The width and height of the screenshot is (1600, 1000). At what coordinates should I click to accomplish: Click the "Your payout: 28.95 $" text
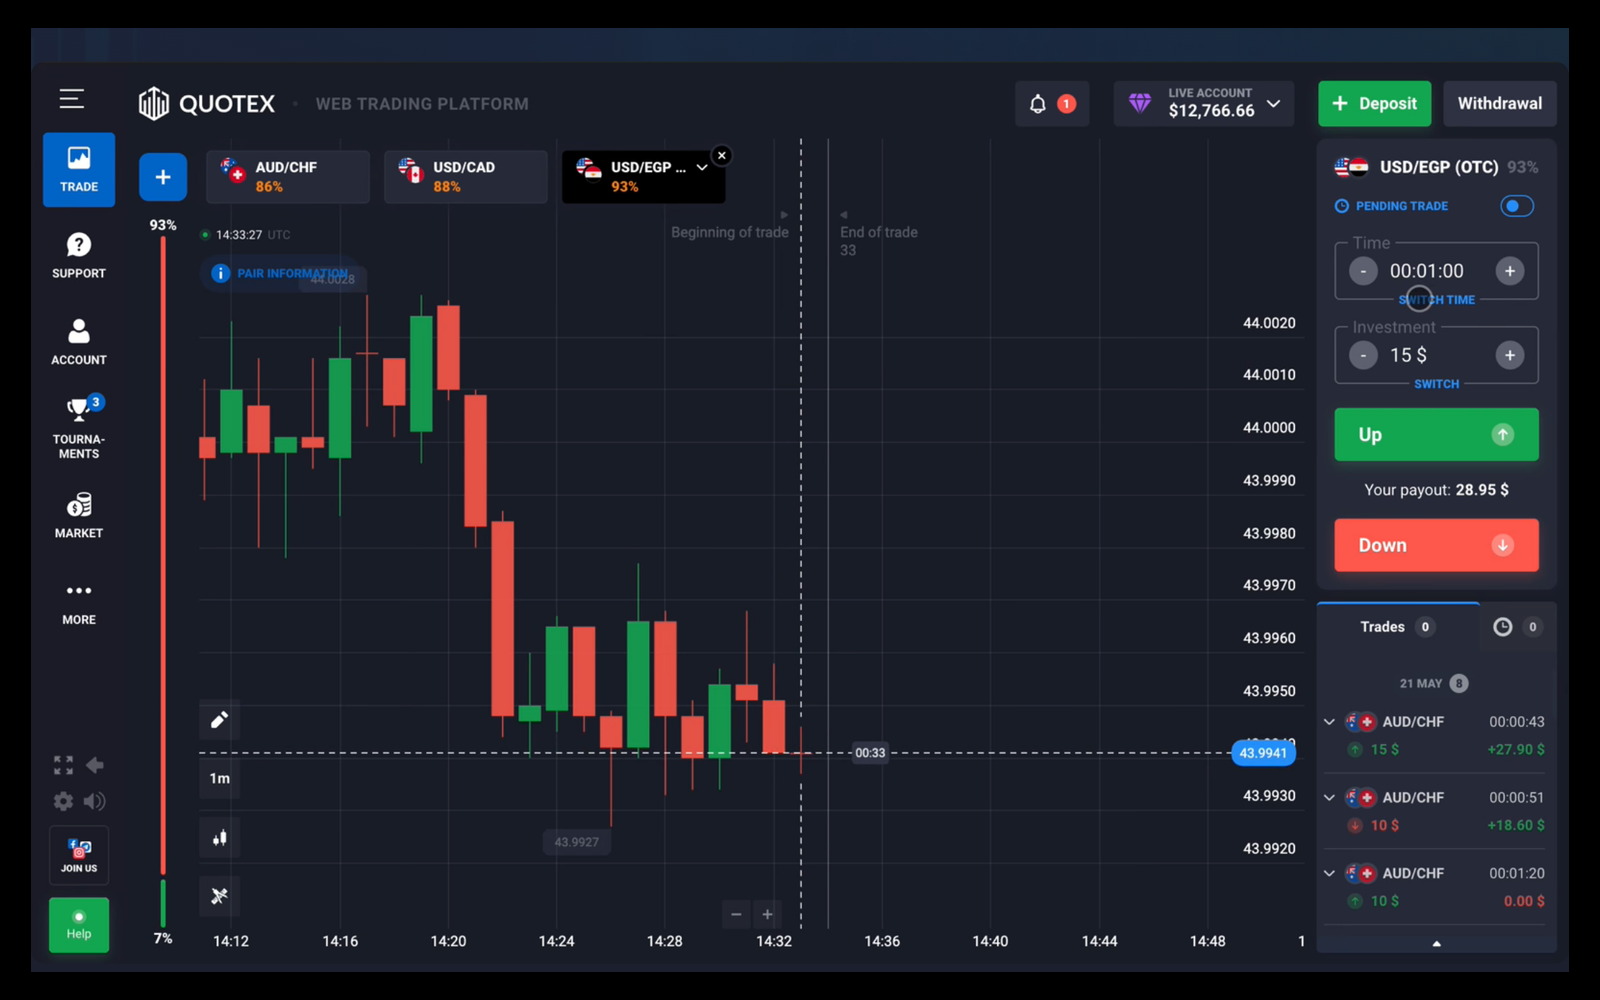pyautogui.click(x=1437, y=490)
